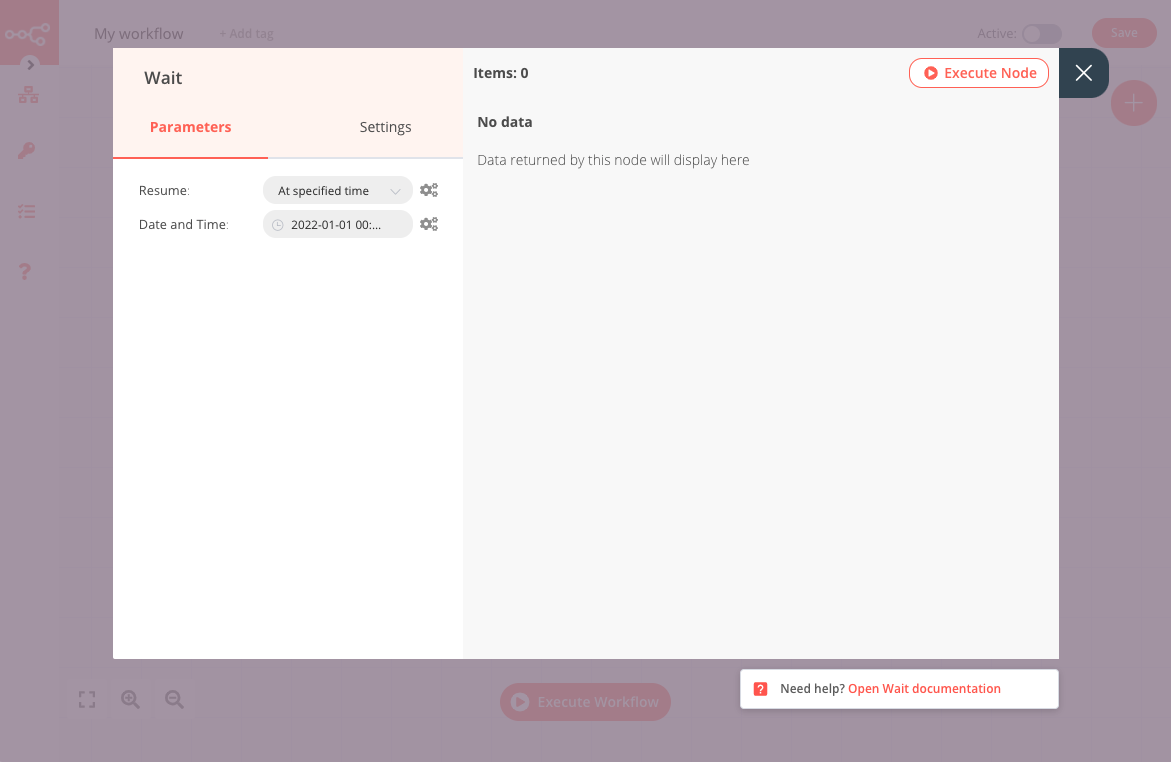Click the n8n logo icon

pyautogui.click(x=28, y=33)
